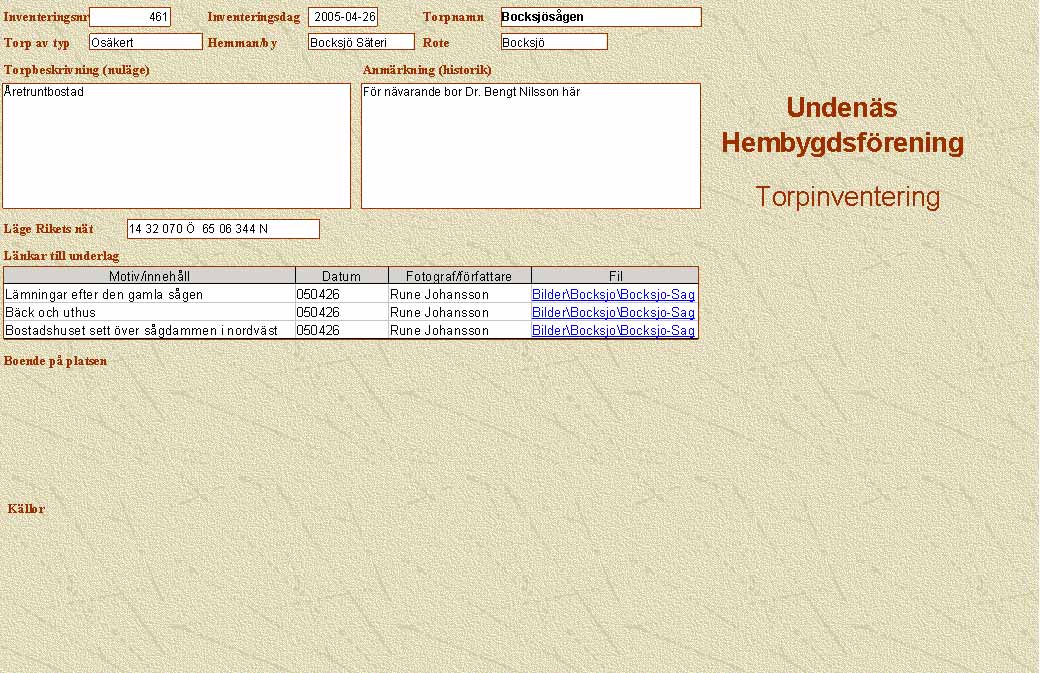This screenshot has height=673, width=1040.
Task: Click inside the Anmärkning historik text area
Action: coord(530,145)
